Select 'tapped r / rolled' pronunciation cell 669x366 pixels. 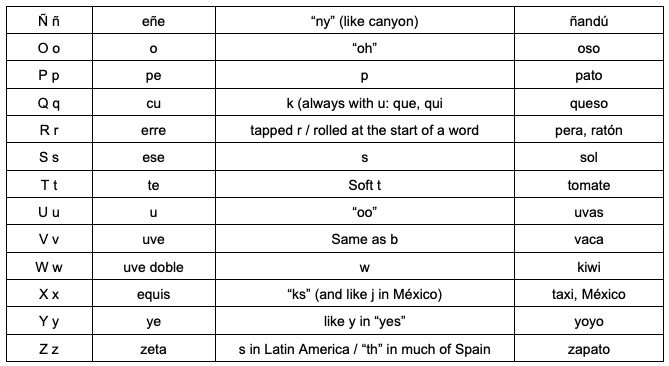(365, 129)
